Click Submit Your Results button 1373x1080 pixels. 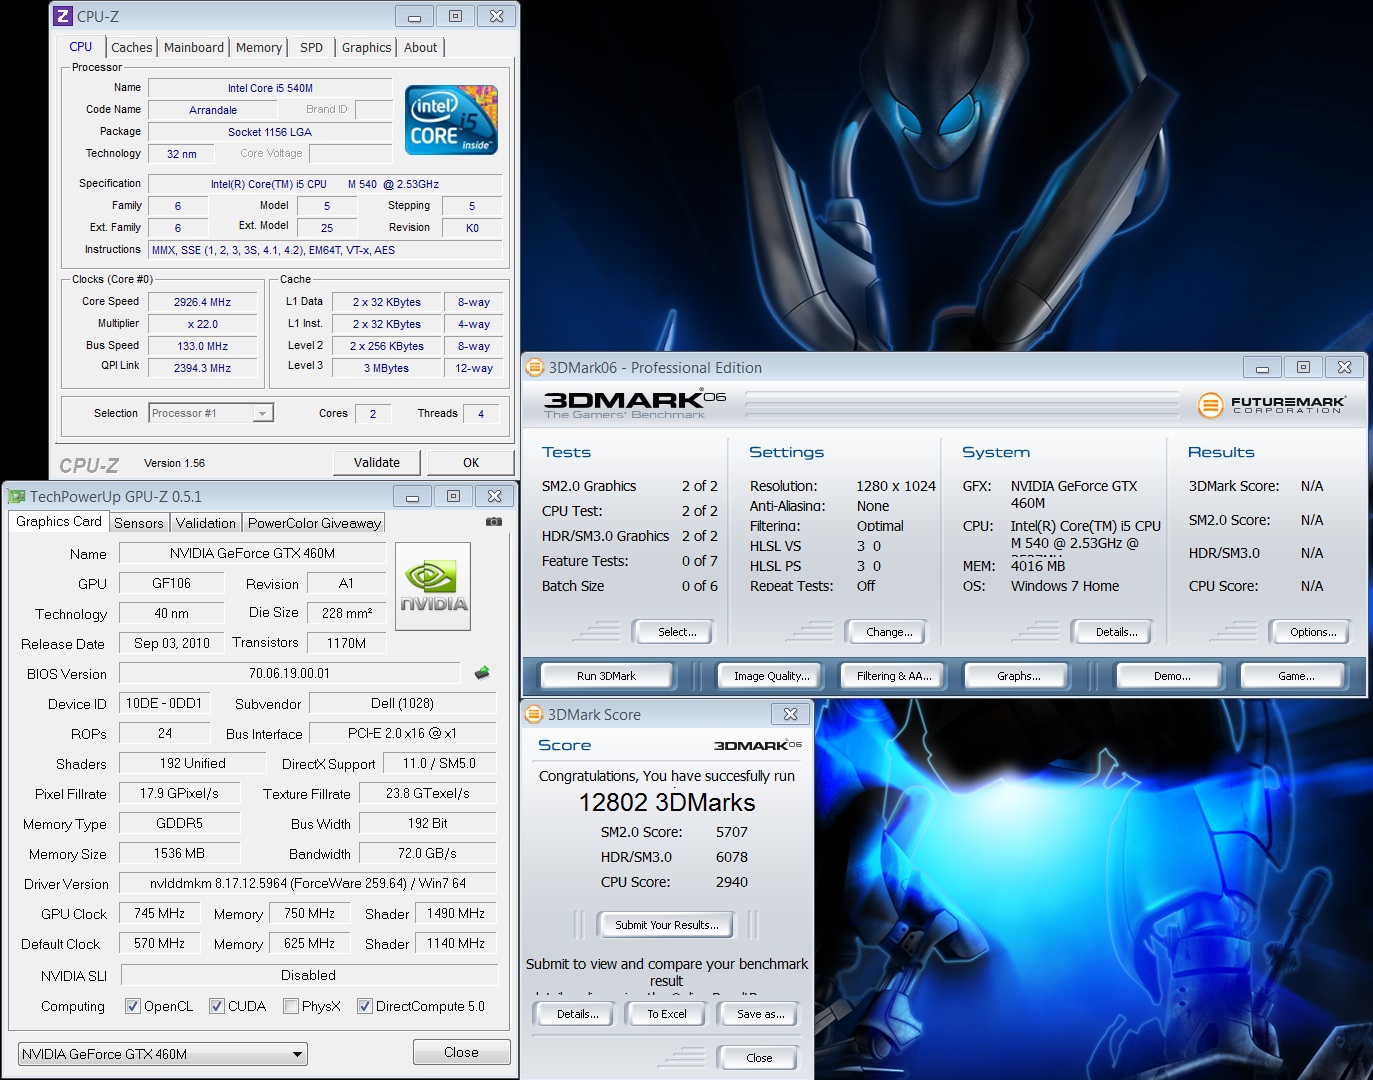[666, 925]
